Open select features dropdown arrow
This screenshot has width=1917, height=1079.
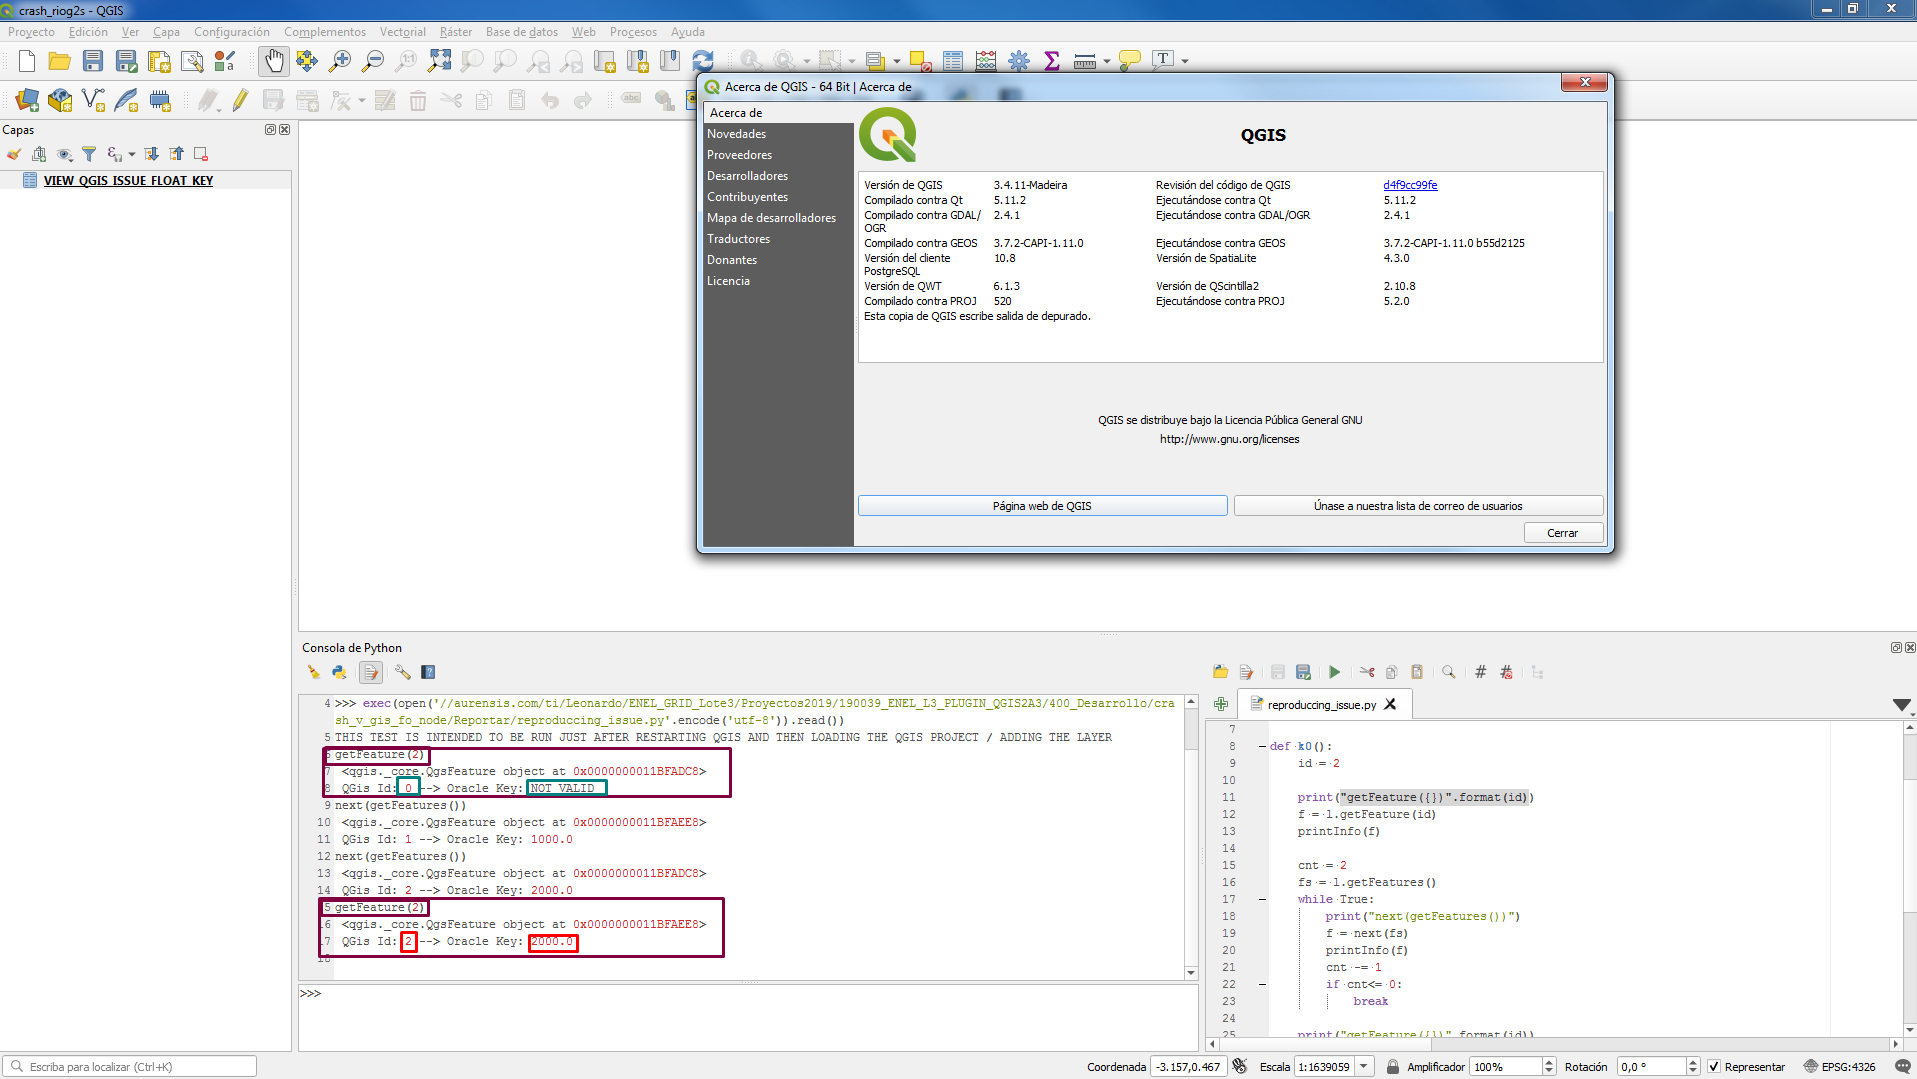[x=851, y=61]
